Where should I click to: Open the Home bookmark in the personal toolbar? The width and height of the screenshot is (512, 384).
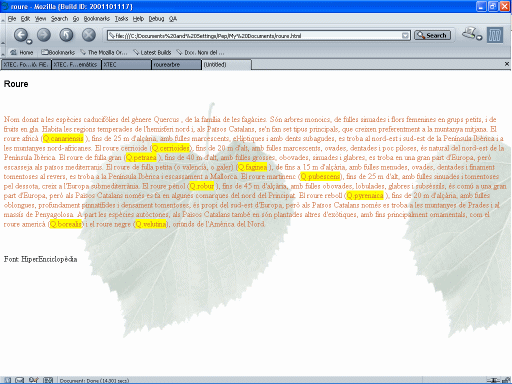pos(22,53)
